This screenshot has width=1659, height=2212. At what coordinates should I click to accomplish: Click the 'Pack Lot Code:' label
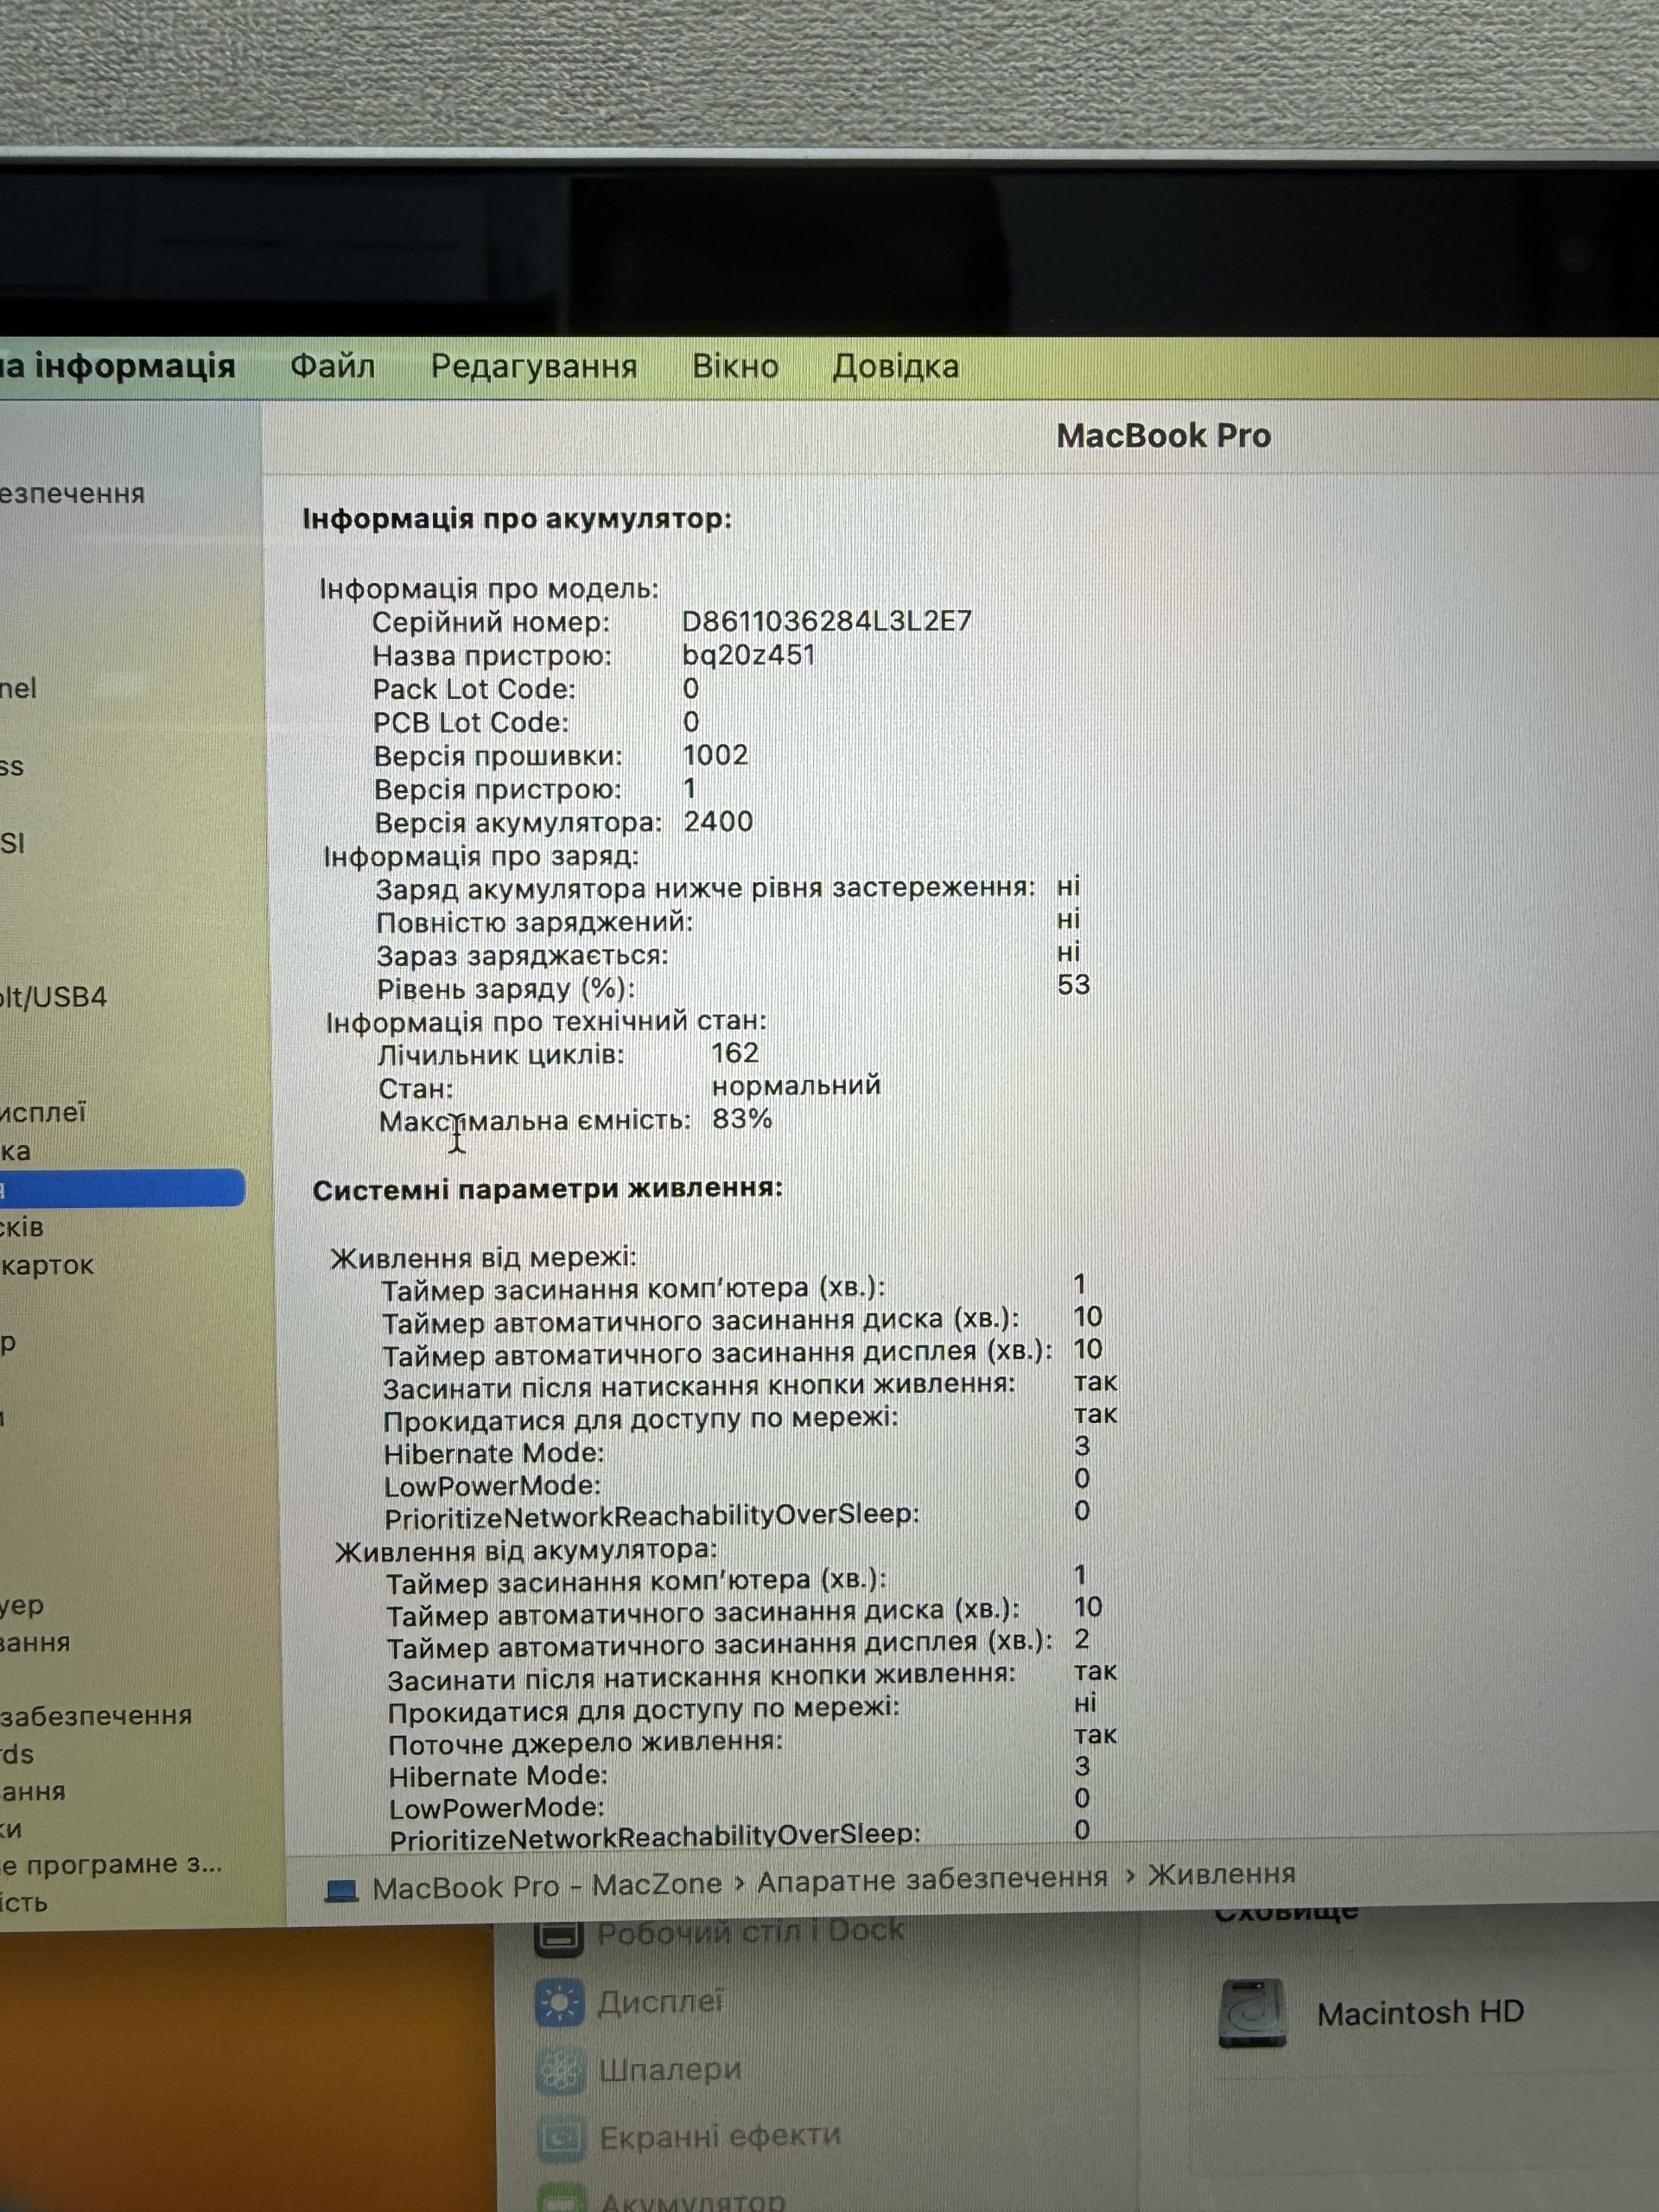[x=475, y=689]
